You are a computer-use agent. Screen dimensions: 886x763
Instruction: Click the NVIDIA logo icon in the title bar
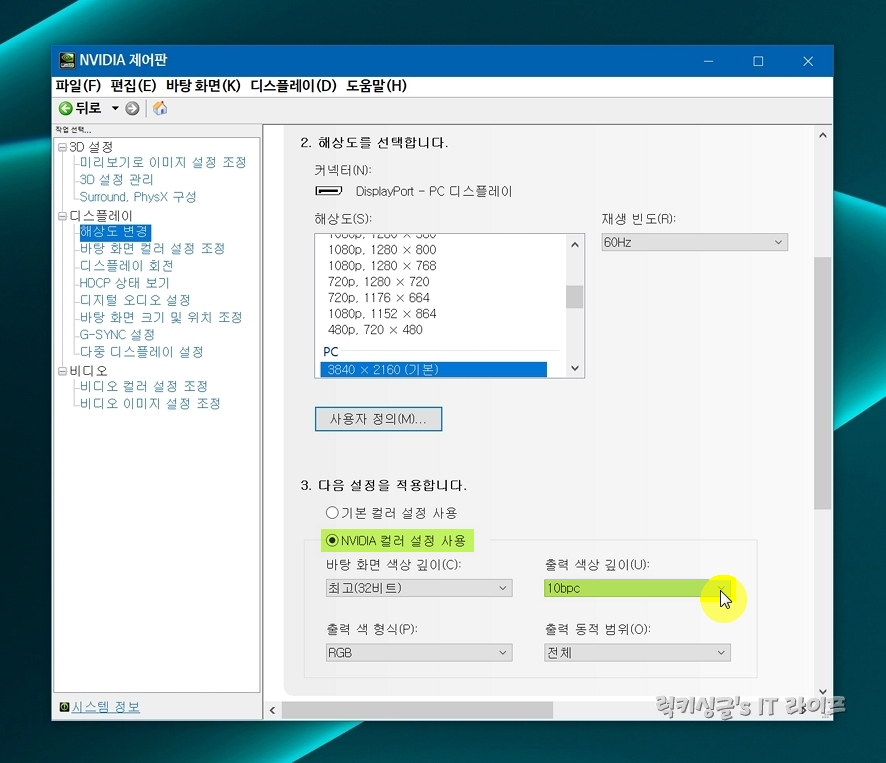tap(67, 60)
